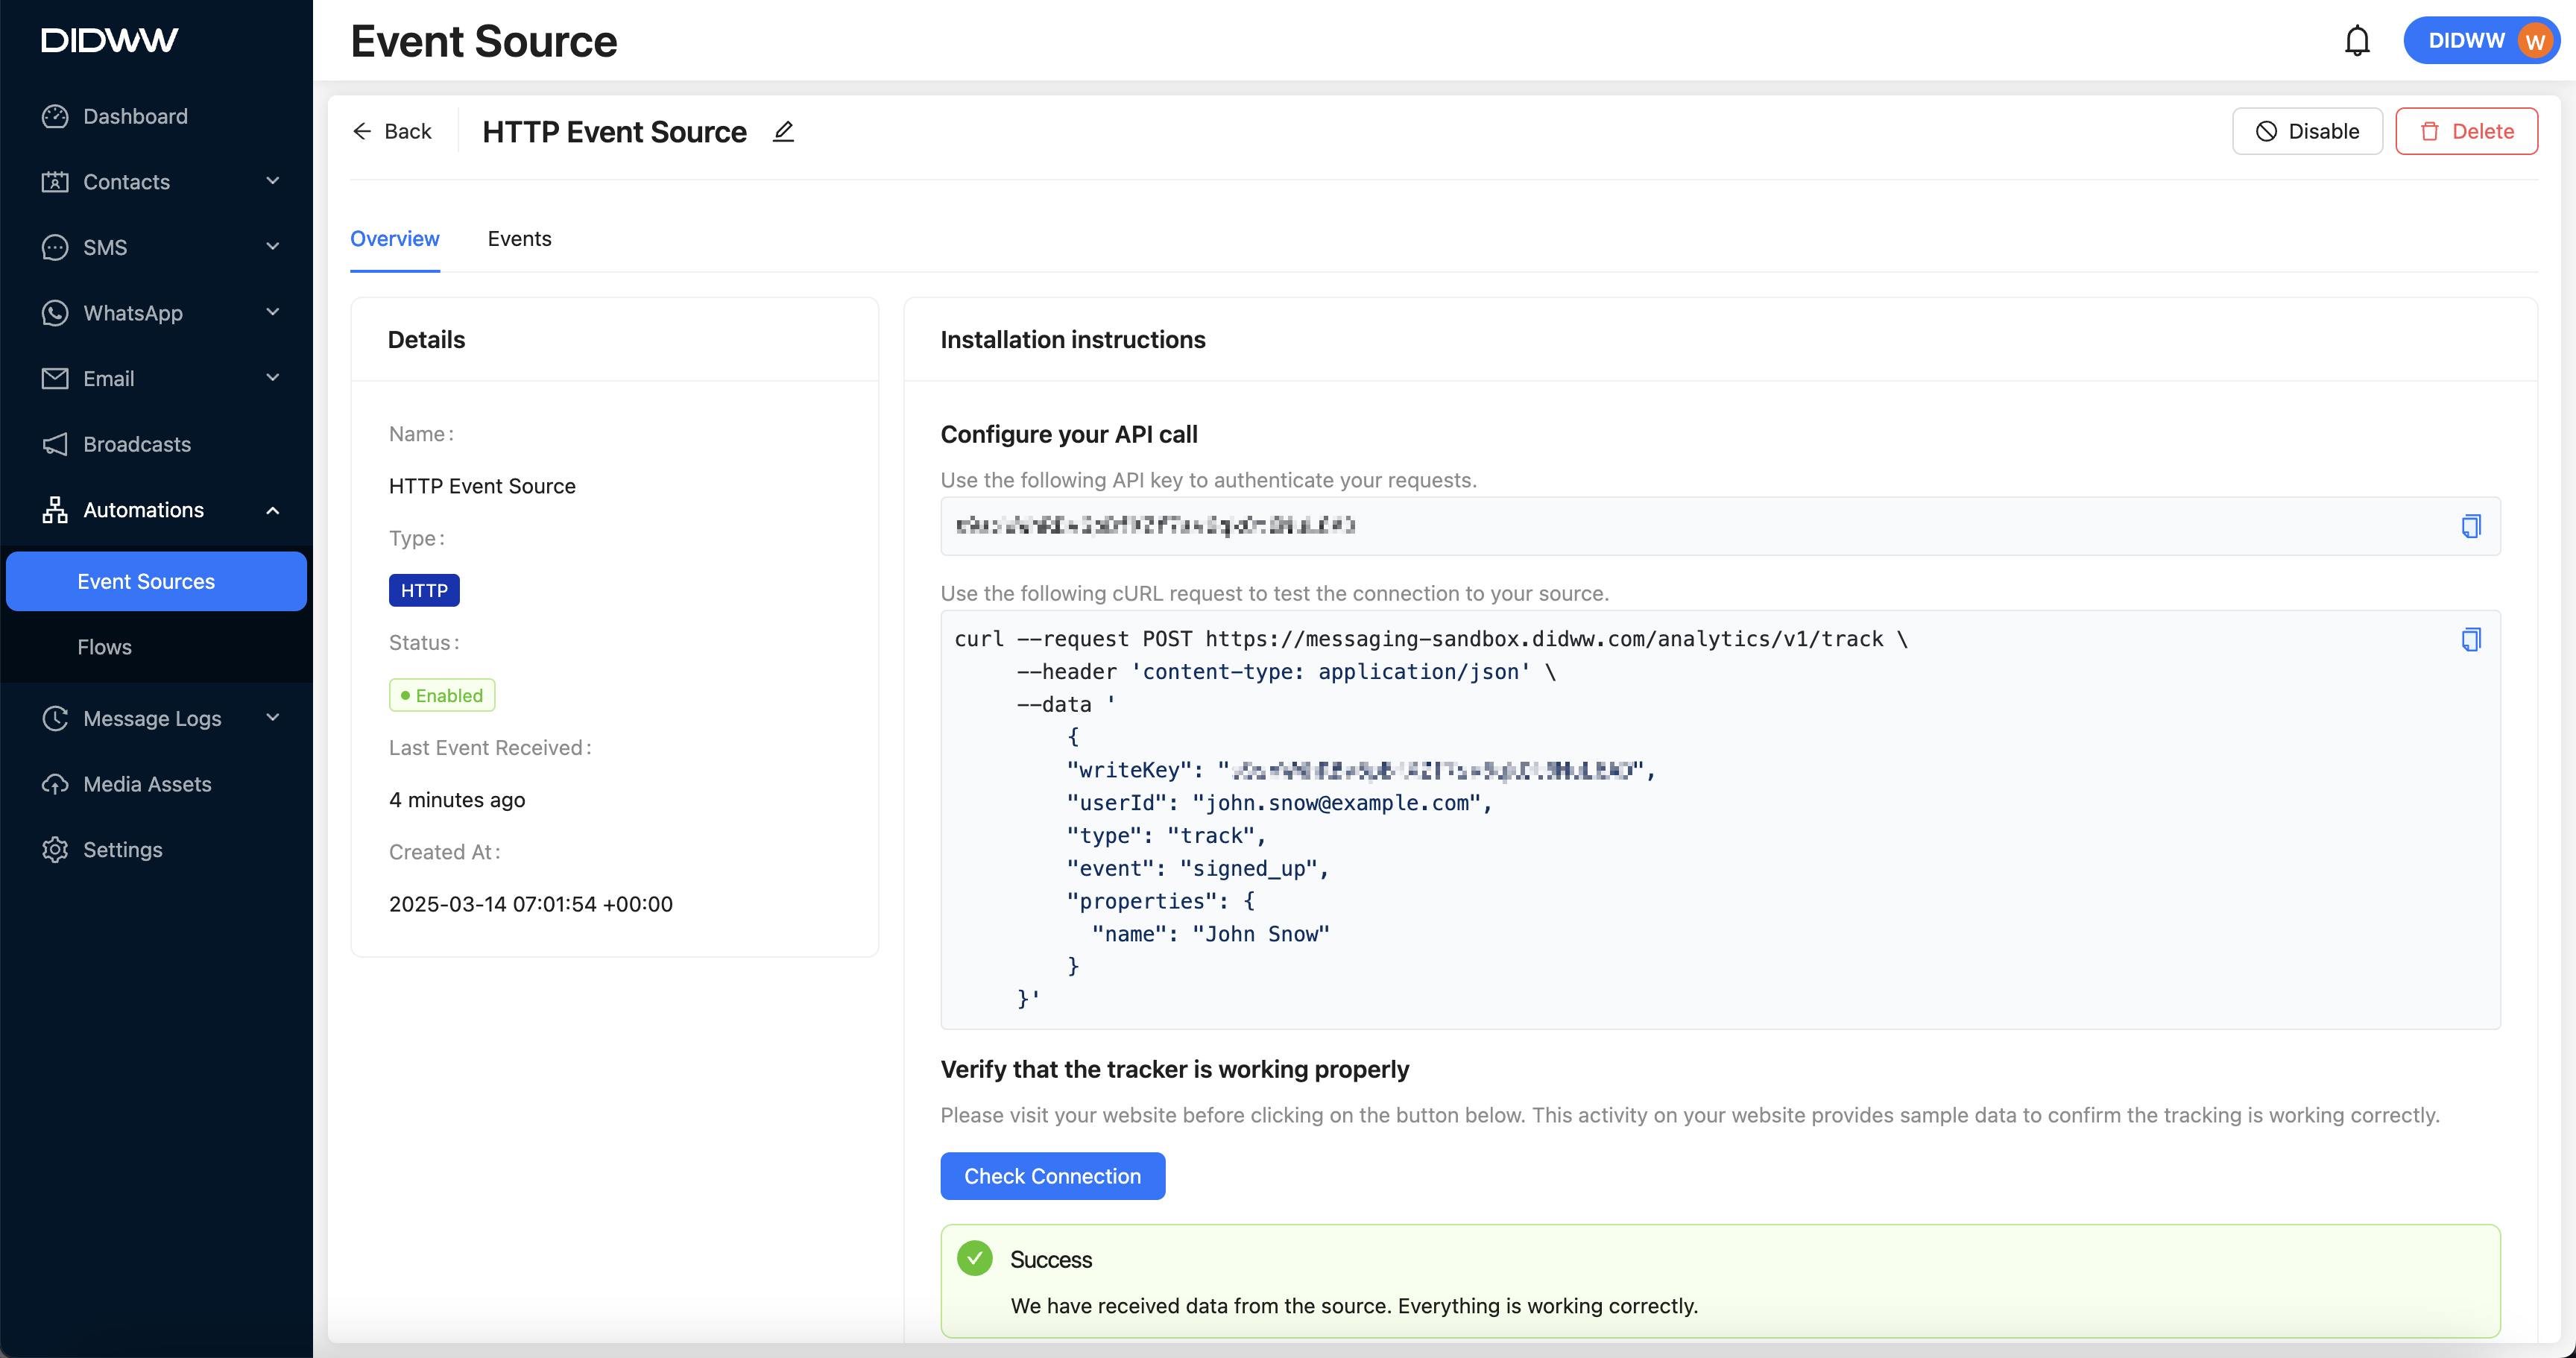Expand the Contacts menu chevron
2576x1358 pixels.
(x=272, y=181)
